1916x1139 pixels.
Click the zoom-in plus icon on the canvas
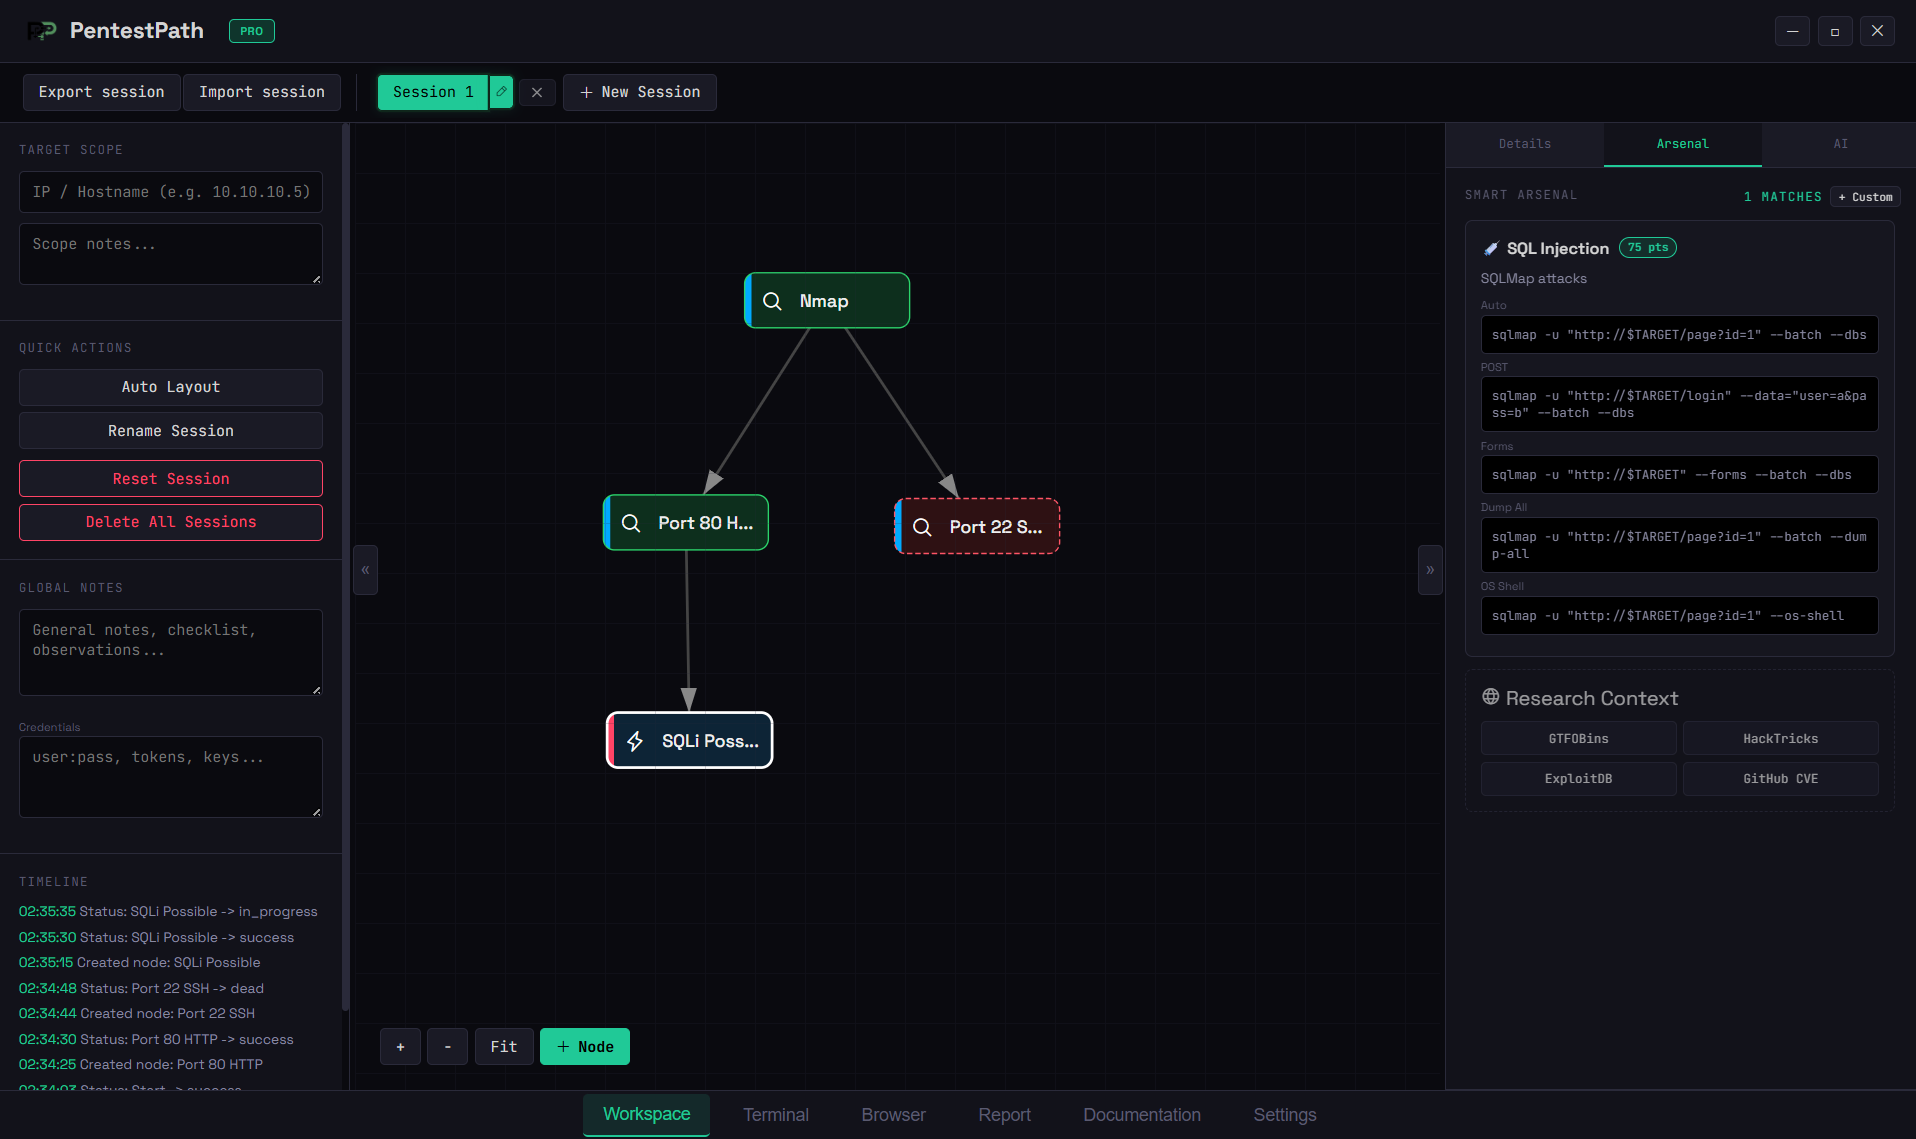point(400,1046)
